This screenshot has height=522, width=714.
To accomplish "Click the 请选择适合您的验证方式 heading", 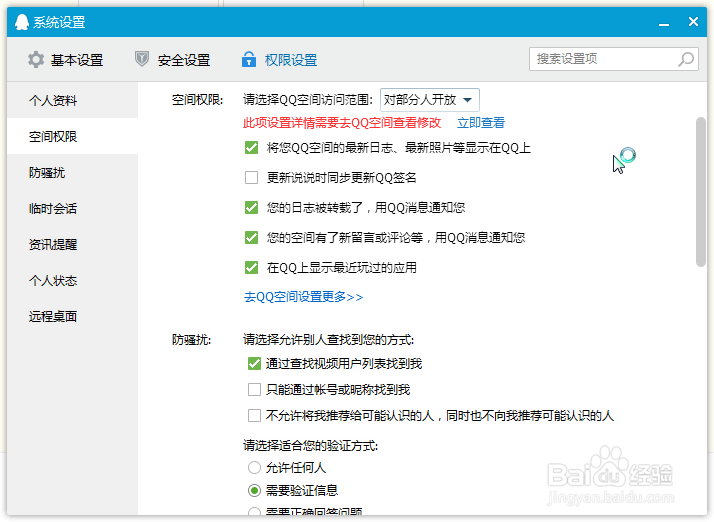I will click(x=311, y=445).
